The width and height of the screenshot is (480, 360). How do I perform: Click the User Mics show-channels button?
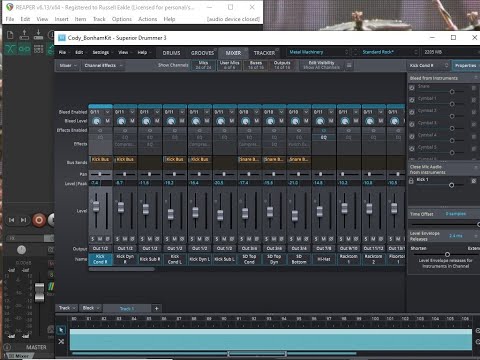click(x=230, y=65)
